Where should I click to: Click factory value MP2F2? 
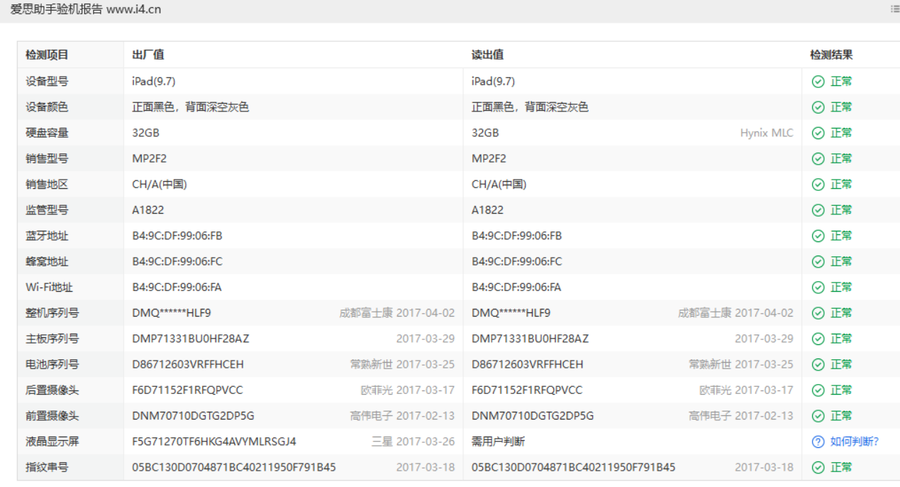[149, 159]
